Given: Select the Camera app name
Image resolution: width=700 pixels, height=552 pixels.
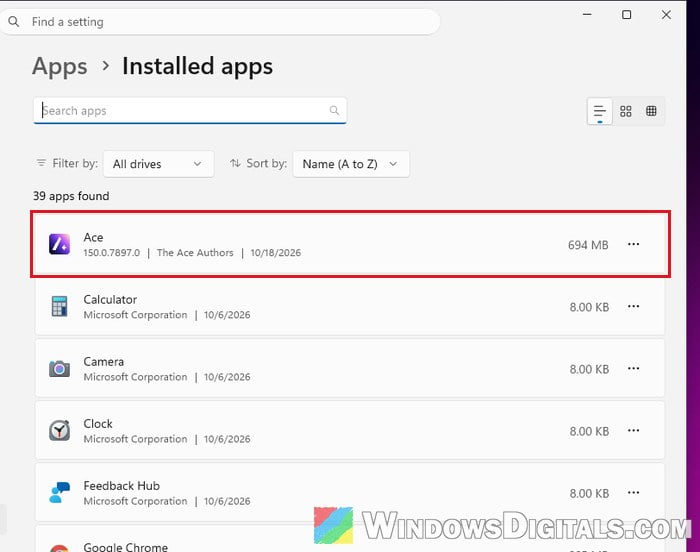Looking at the screenshot, I should tap(104, 362).
